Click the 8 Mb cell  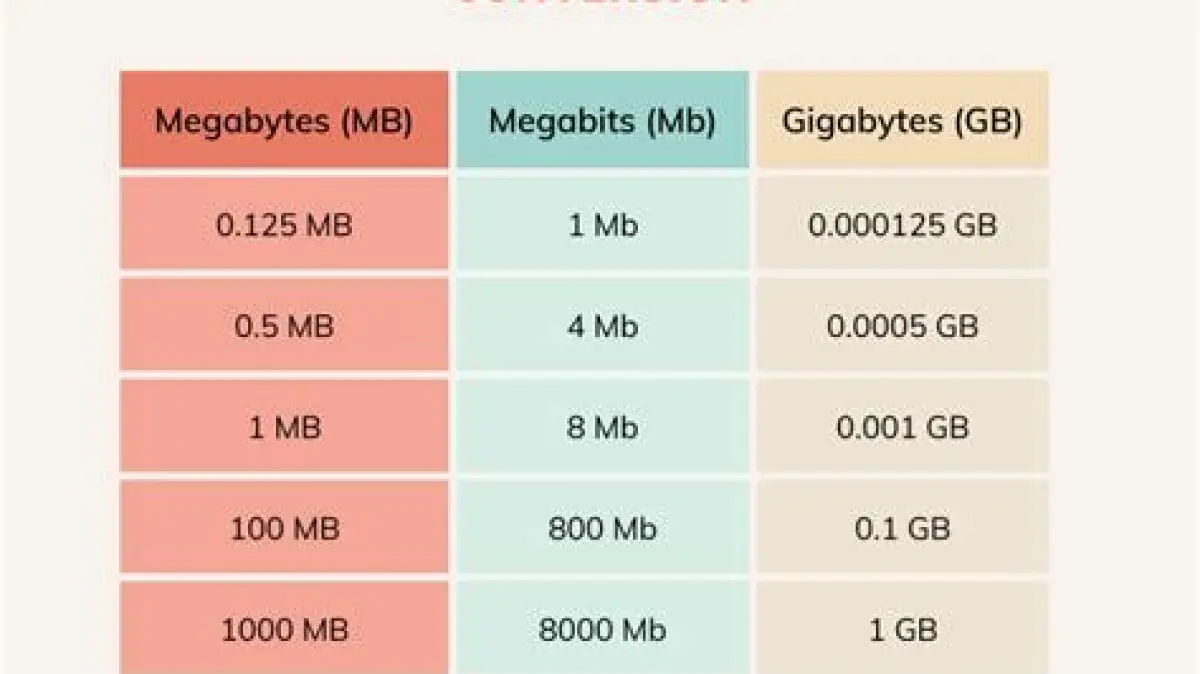point(602,428)
